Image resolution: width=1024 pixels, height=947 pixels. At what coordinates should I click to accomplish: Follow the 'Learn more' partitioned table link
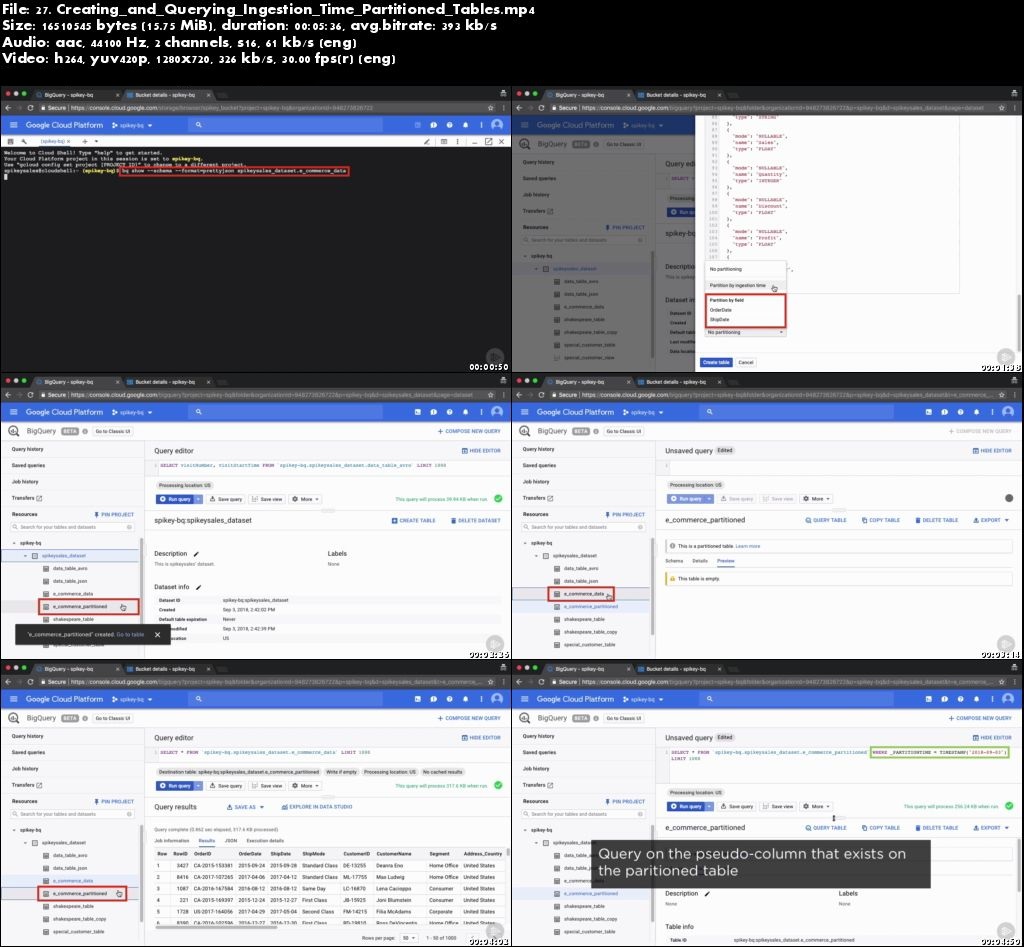748,546
